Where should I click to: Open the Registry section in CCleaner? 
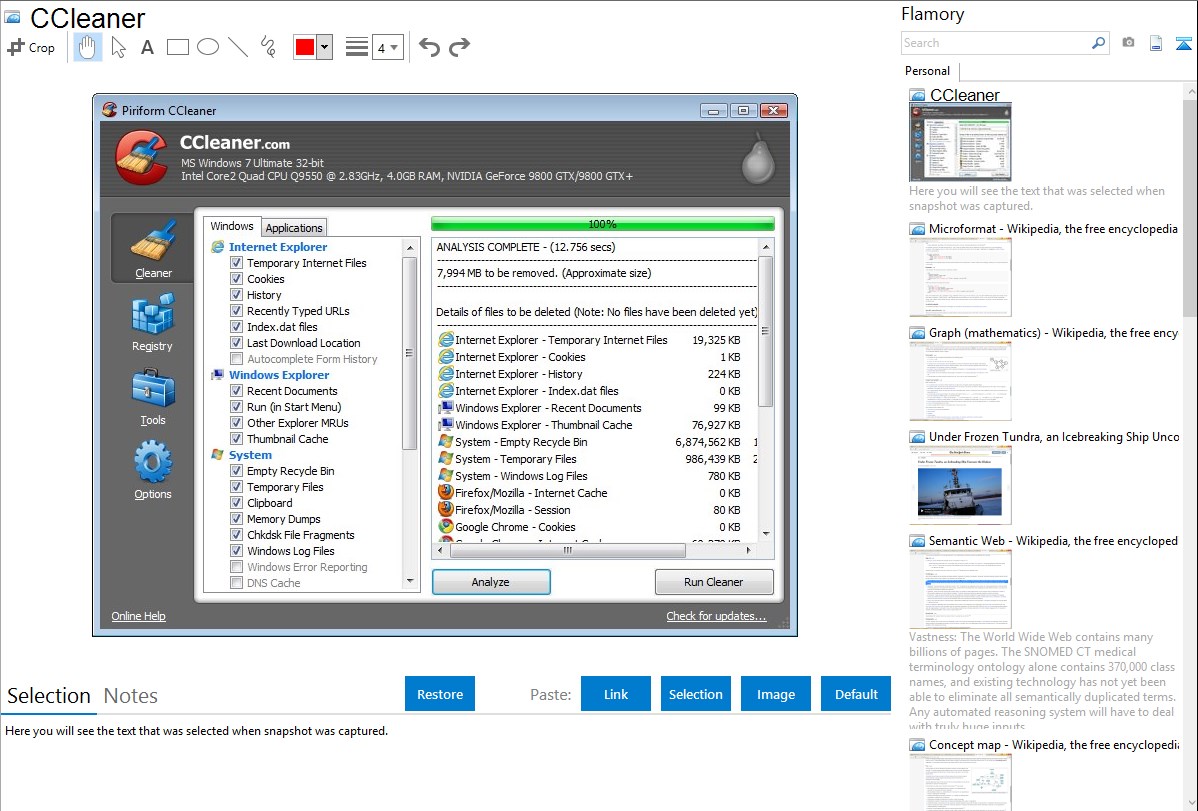[x=153, y=322]
